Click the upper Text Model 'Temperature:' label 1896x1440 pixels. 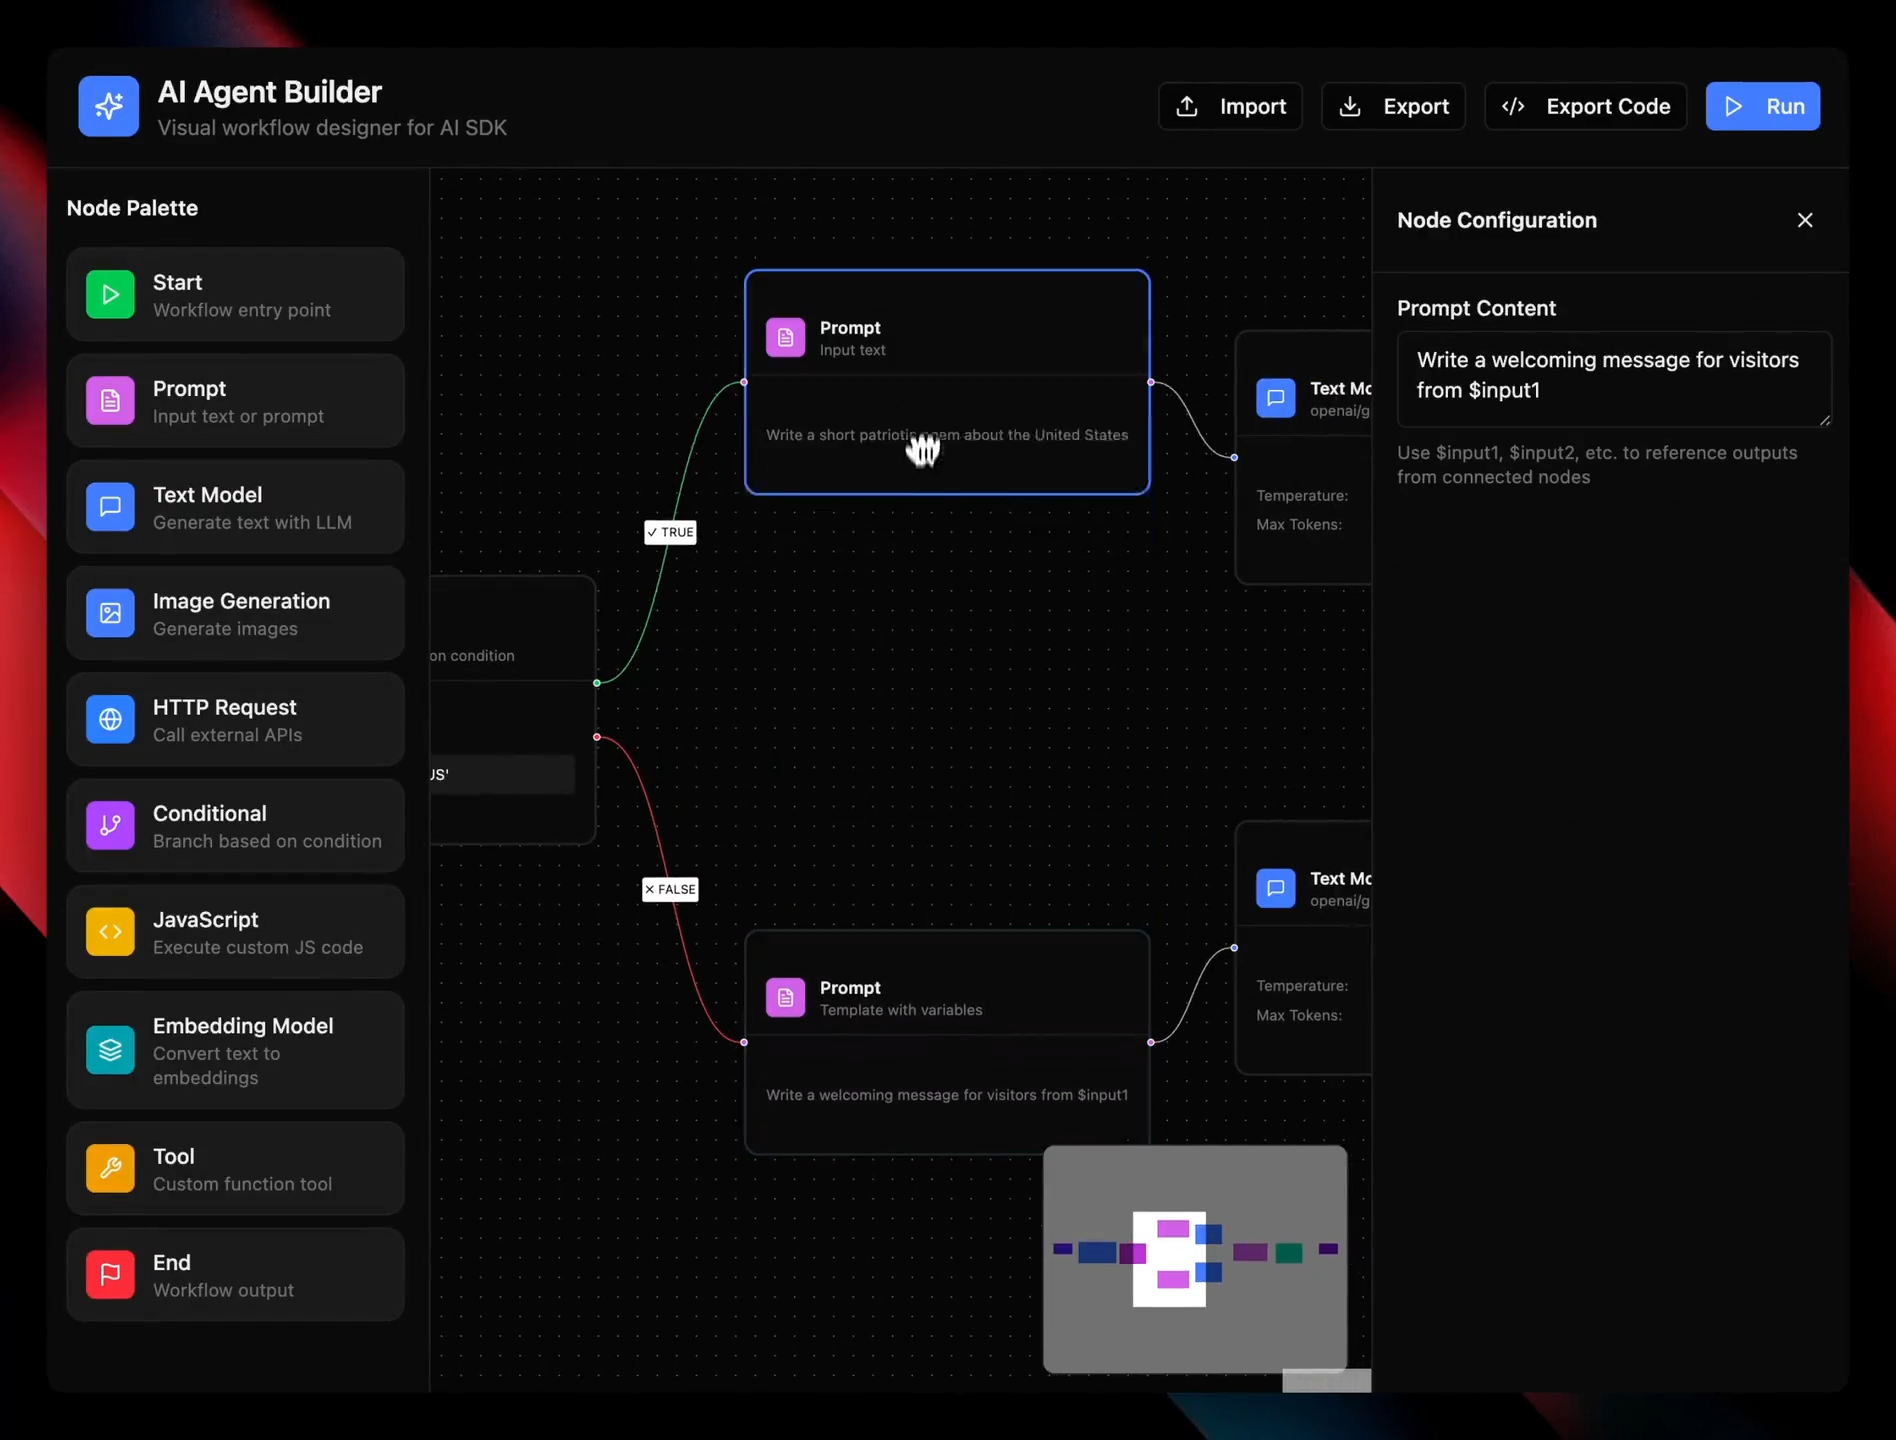coord(1302,496)
